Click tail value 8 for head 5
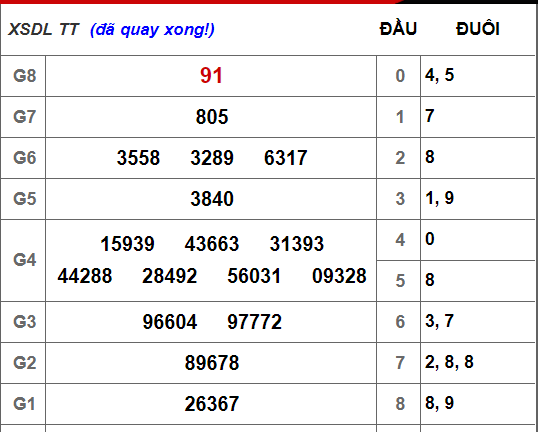Screen dimensions: 541x432 point(430,280)
